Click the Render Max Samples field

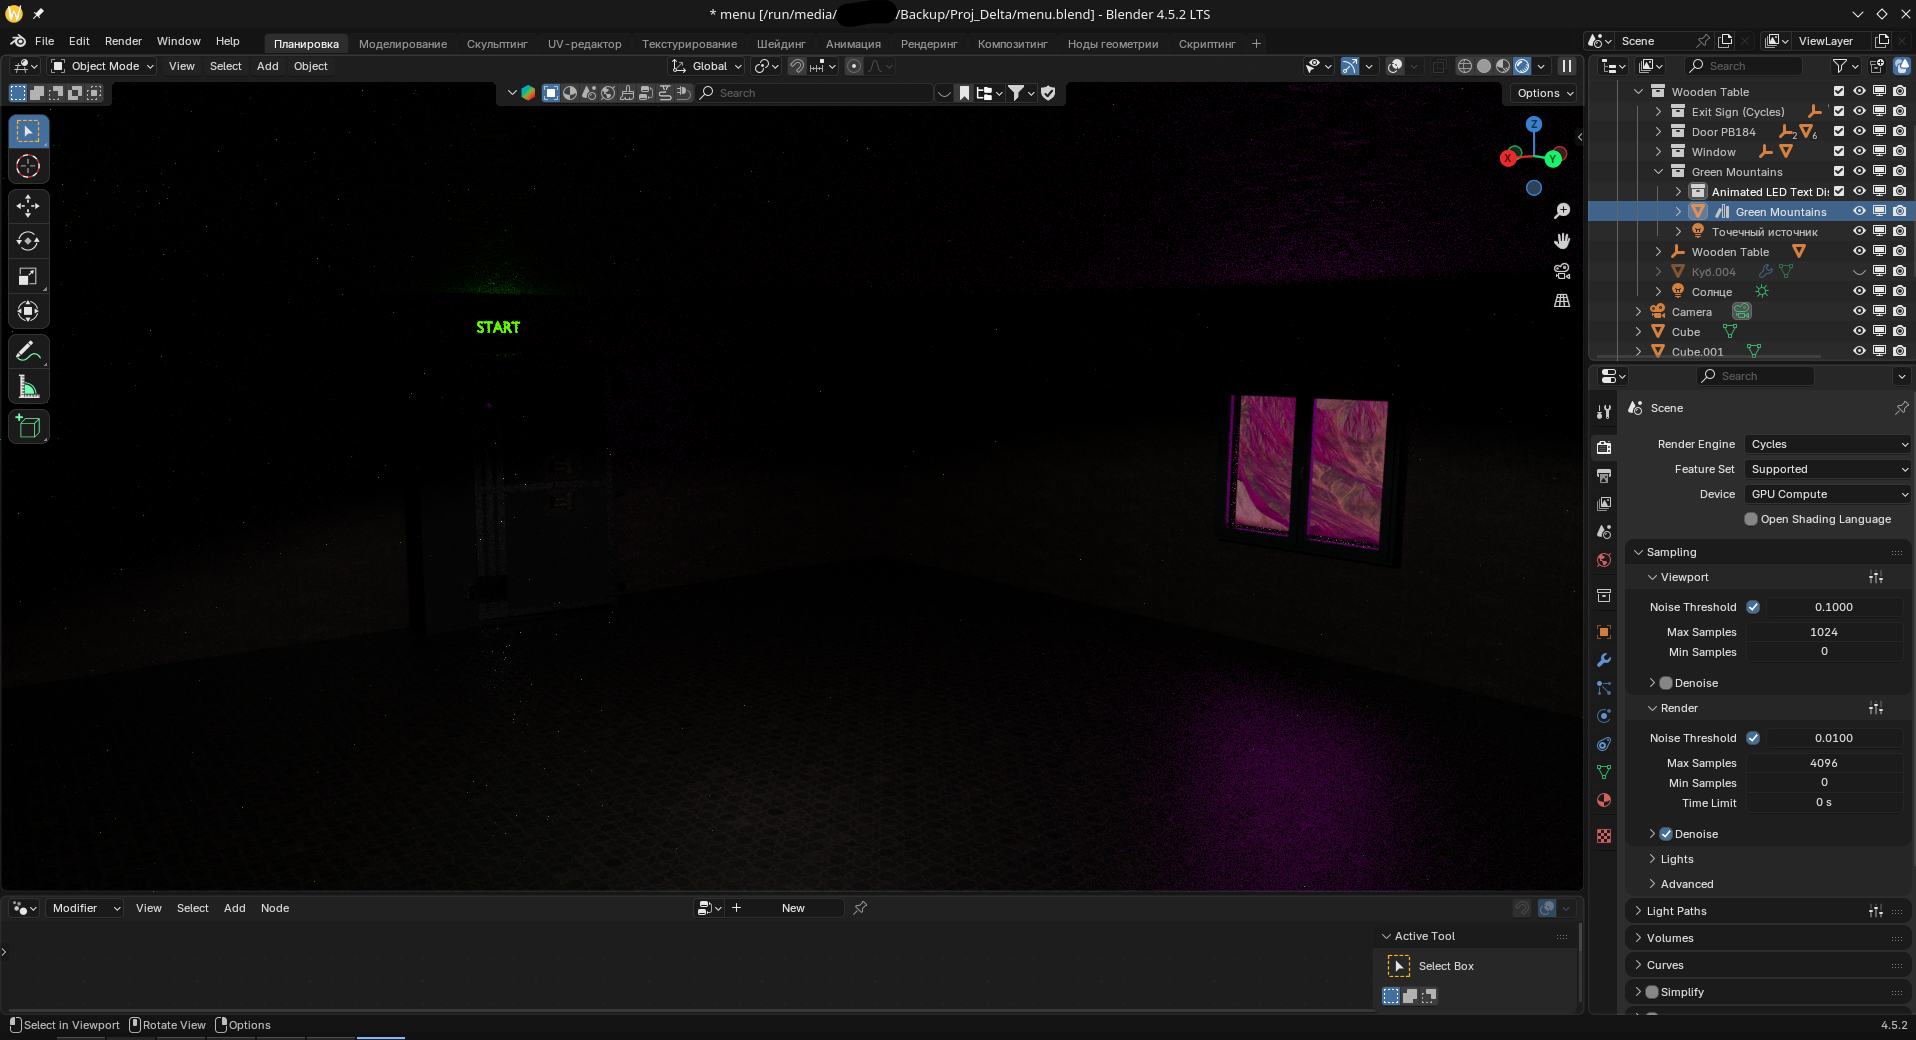(1823, 763)
